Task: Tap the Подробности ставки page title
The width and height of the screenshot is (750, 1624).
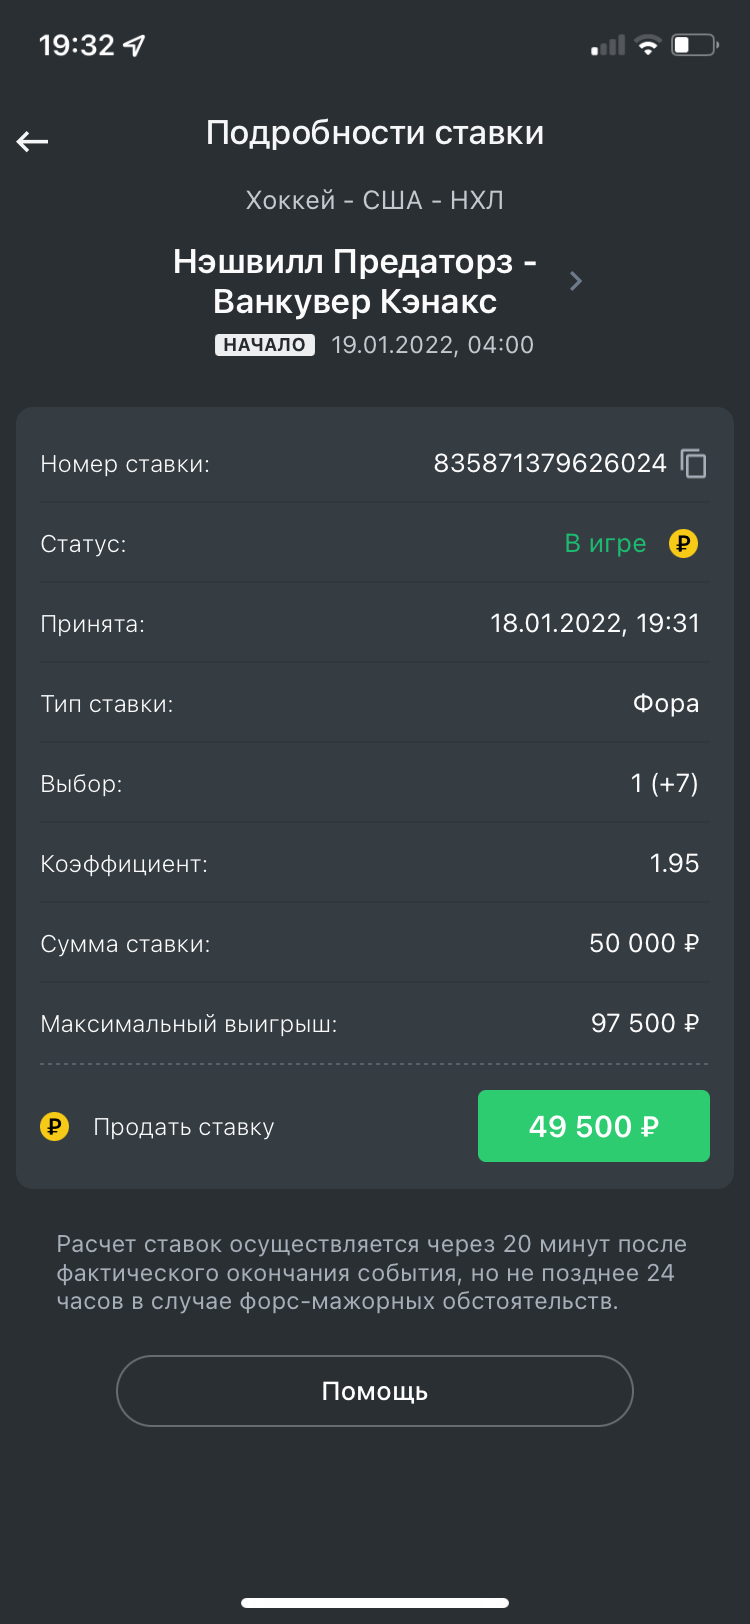Action: click(x=375, y=133)
